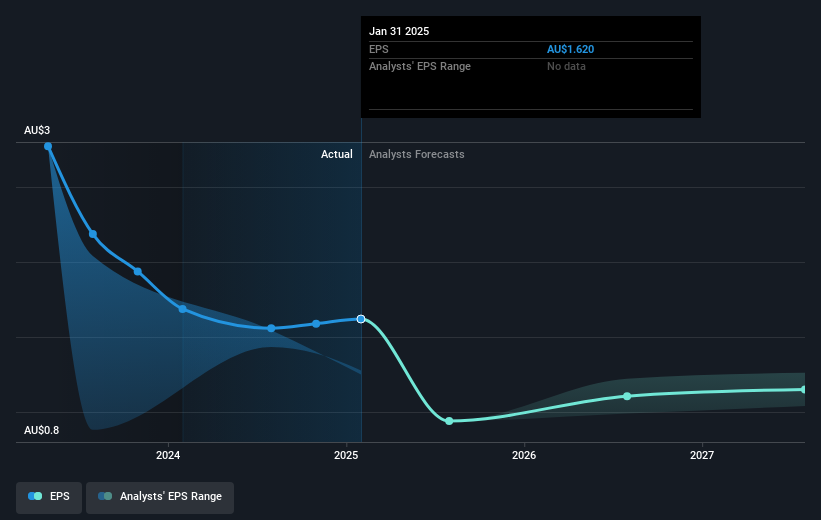Screen dimensions: 821x520
Task: Click the Analysts' EPS Range legend icon
Action: pos(105,496)
